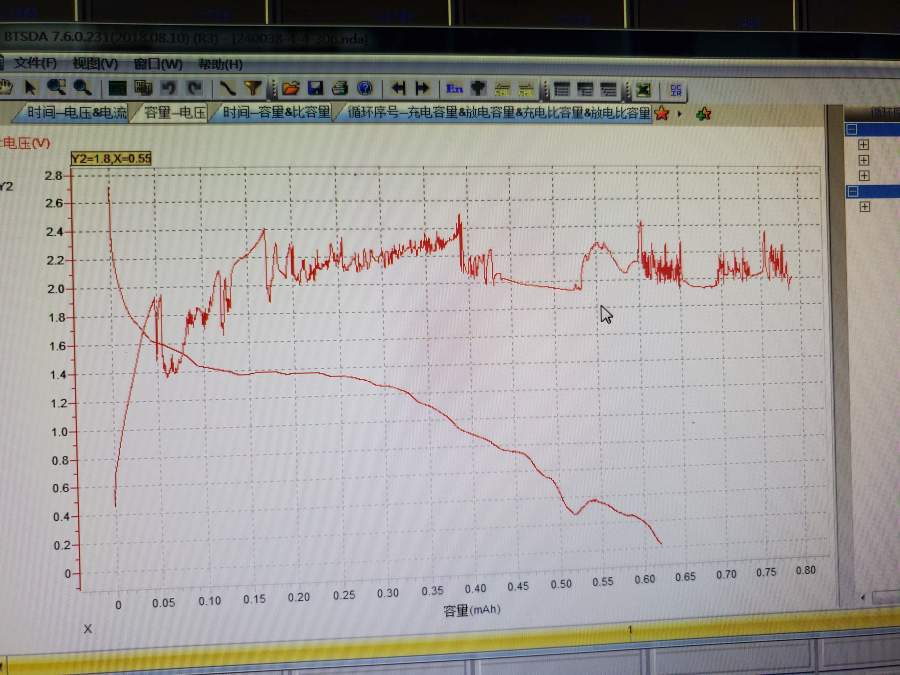Click the green star add-tab icon
Screen dimensions: 900x675
[703, 114]
